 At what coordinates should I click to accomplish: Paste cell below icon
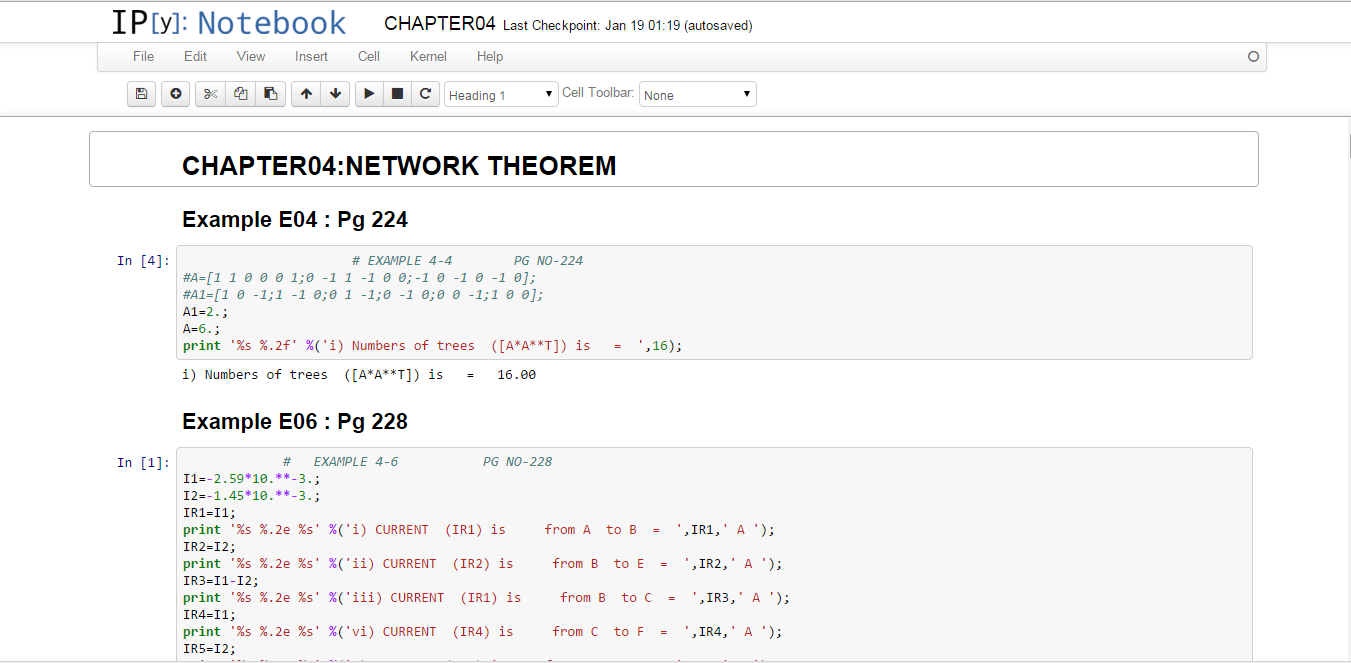tap(270, 94)
